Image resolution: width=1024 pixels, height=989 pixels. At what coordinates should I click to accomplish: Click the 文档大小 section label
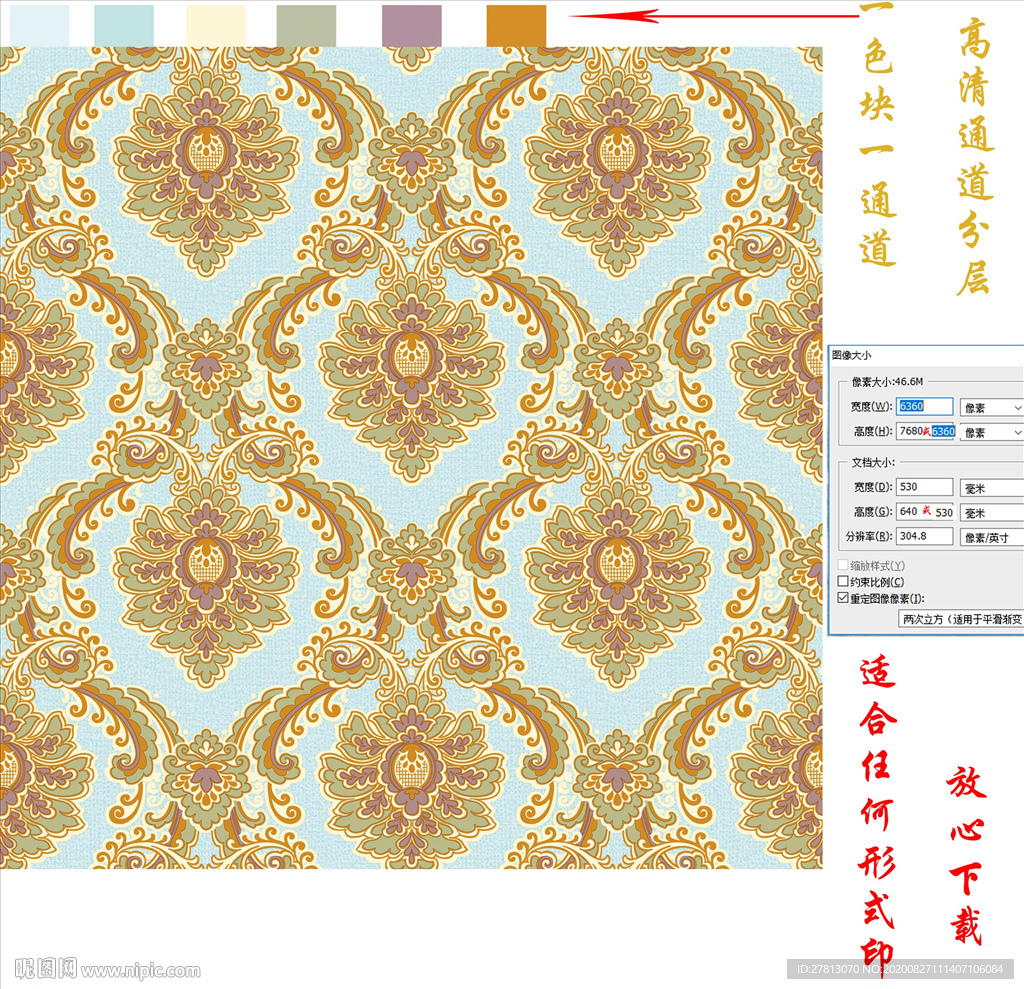(873, 462)
